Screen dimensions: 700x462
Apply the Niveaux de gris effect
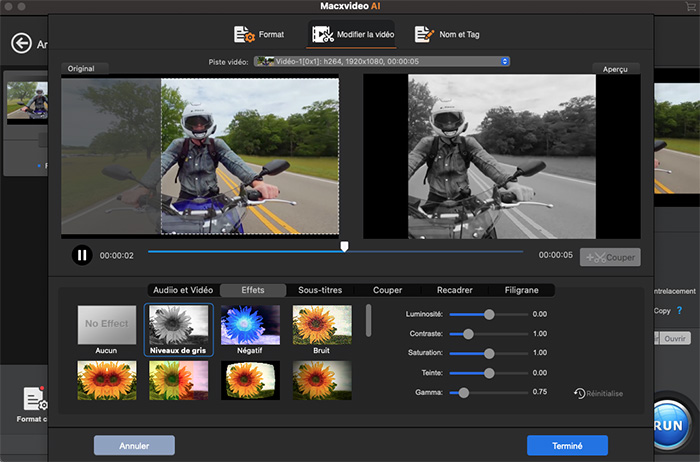(178, 325)
